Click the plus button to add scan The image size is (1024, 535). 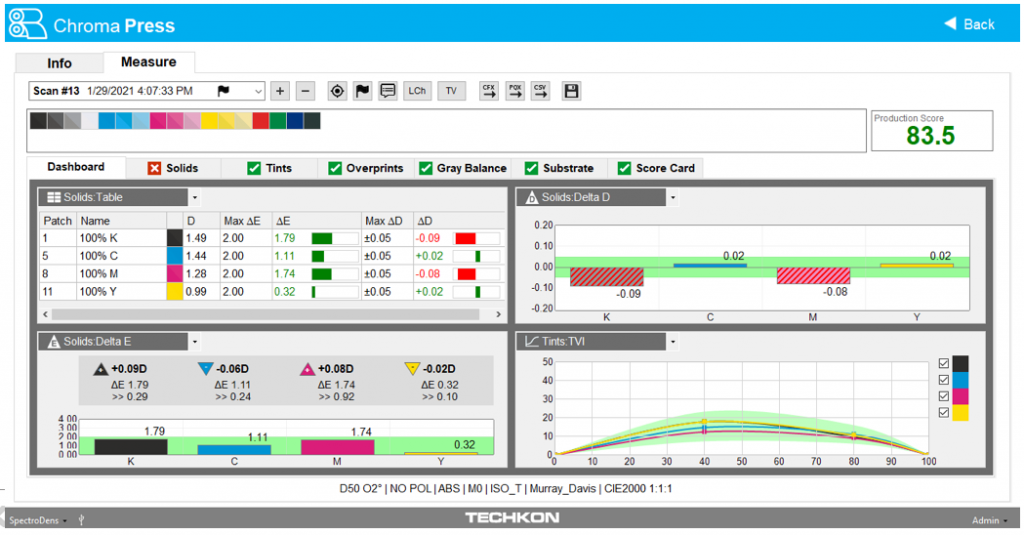point(280,91)
